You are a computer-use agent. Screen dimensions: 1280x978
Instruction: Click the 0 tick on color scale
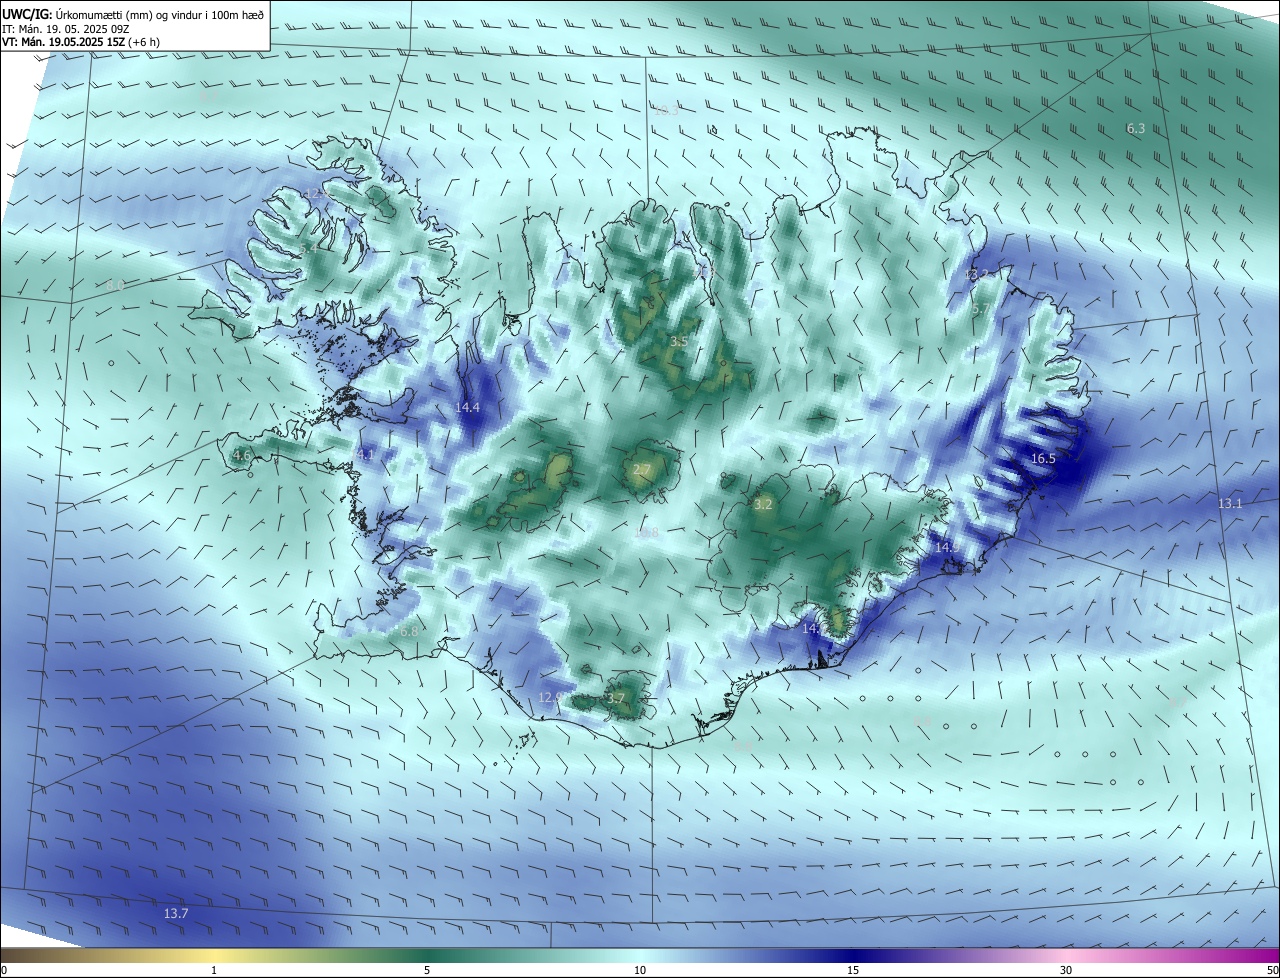click(4, 970)
